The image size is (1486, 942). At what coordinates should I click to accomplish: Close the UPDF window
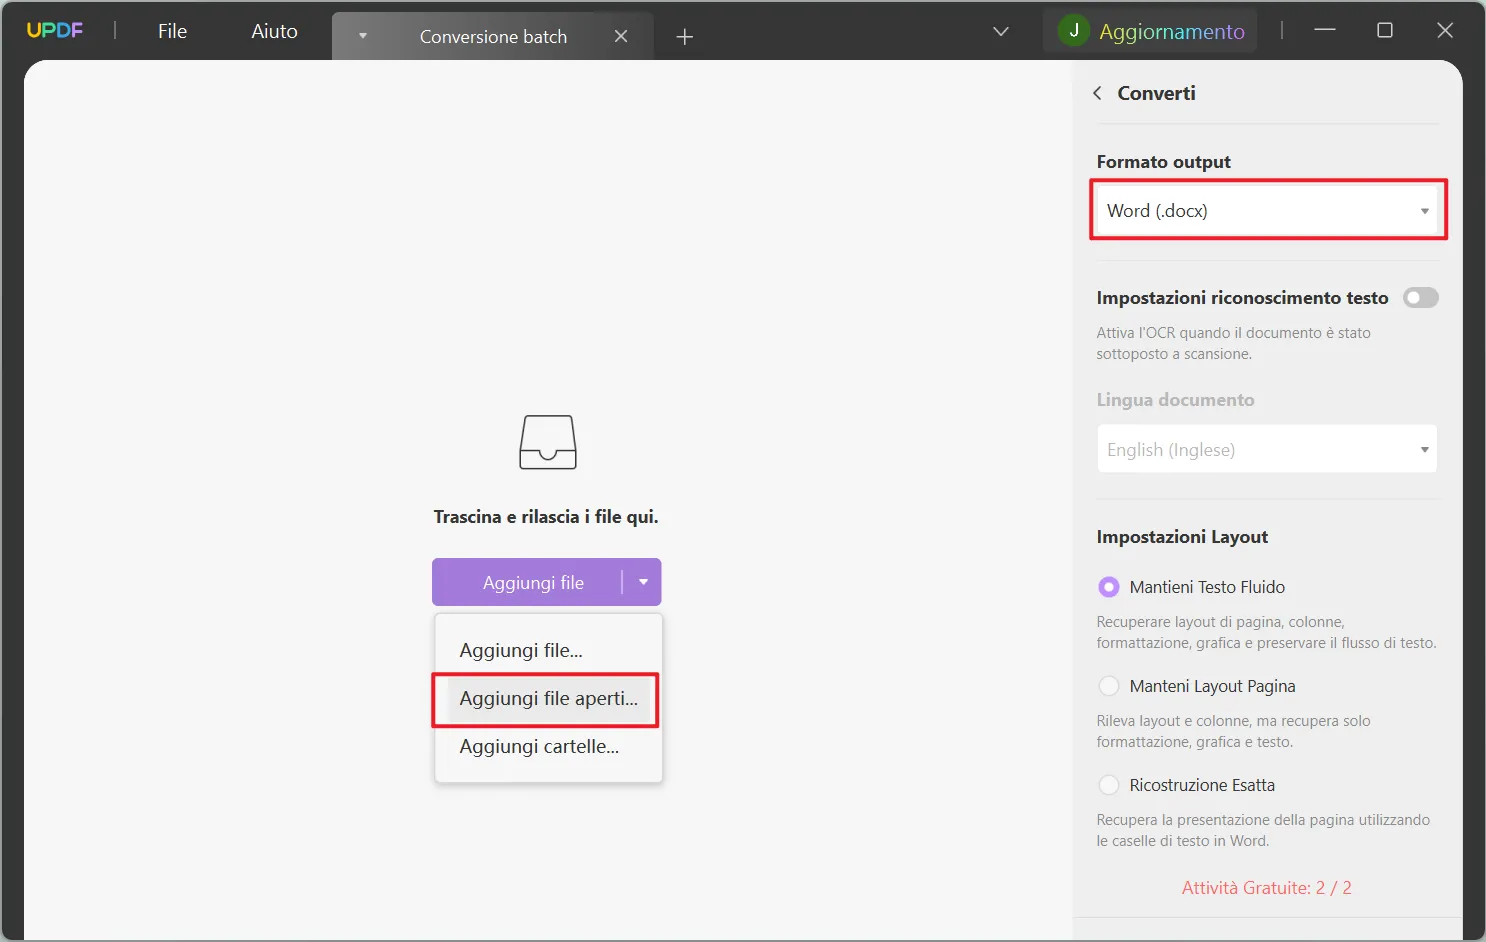point(1445,30)
